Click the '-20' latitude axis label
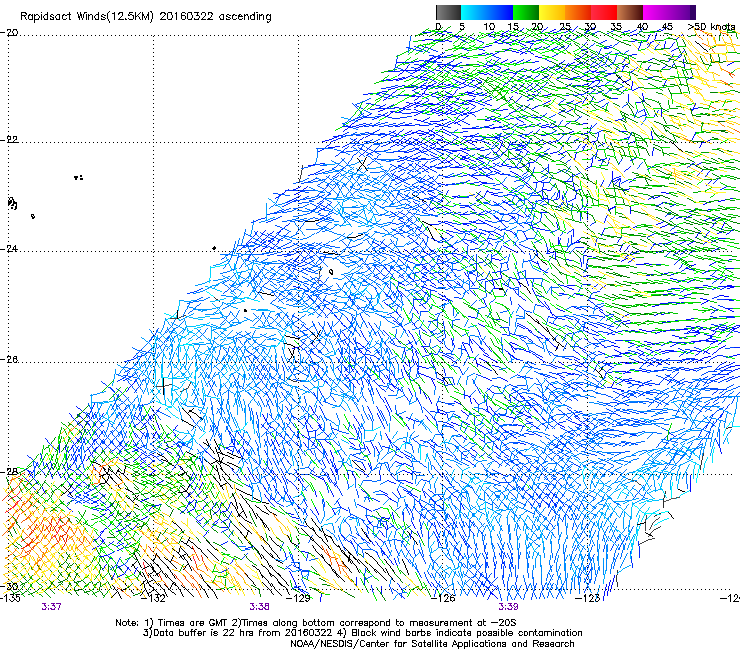 9,33
